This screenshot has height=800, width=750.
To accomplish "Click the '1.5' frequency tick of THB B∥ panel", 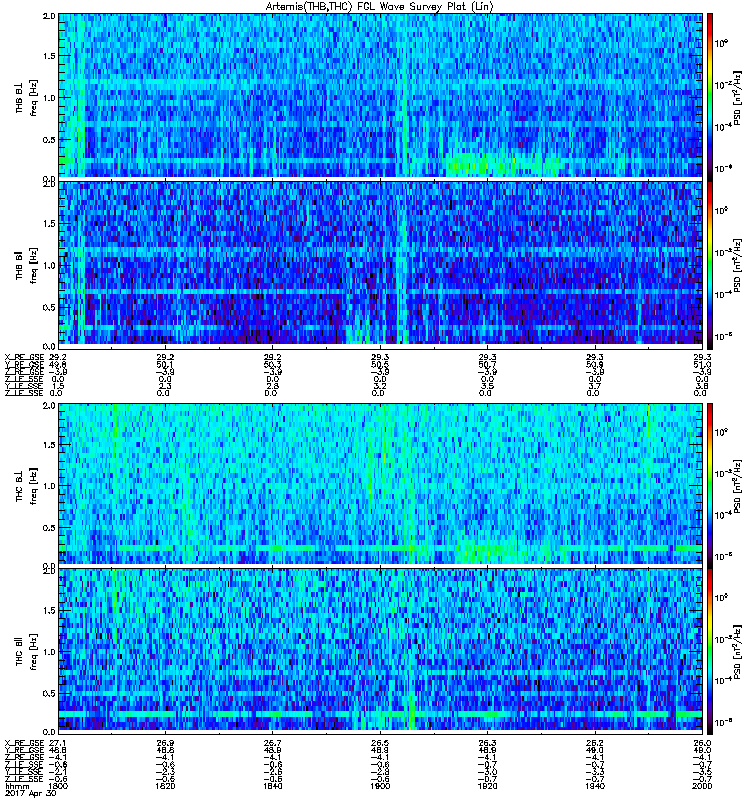I will 49,223.
